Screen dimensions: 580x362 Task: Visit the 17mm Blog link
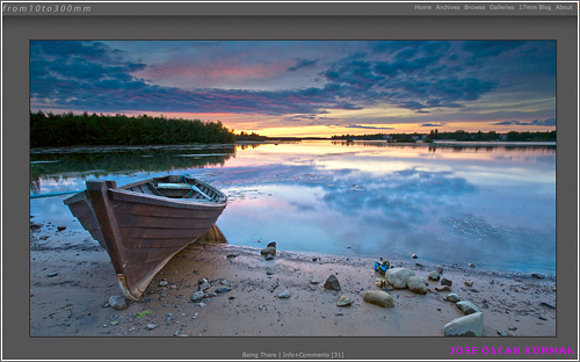click(535, 7)
